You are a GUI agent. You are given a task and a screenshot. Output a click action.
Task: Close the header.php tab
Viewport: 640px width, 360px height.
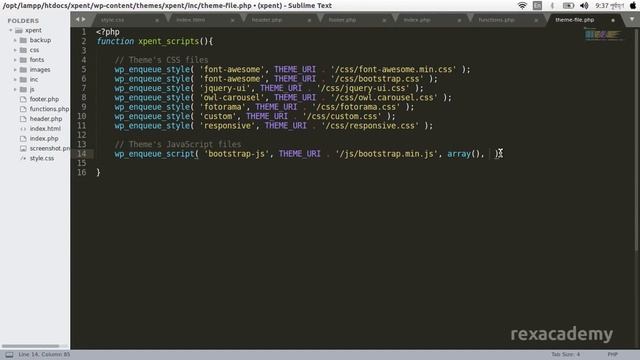[309, 20]
